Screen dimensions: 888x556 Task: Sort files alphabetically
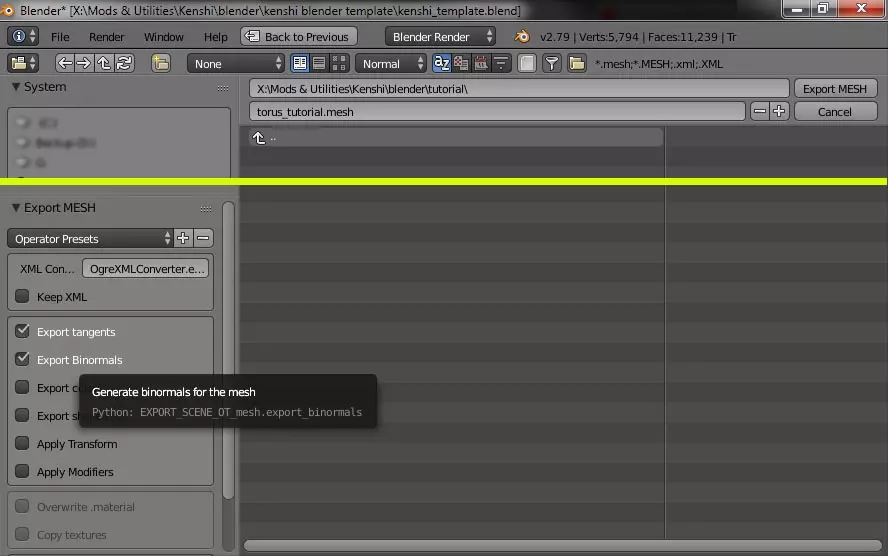[441, 63]
